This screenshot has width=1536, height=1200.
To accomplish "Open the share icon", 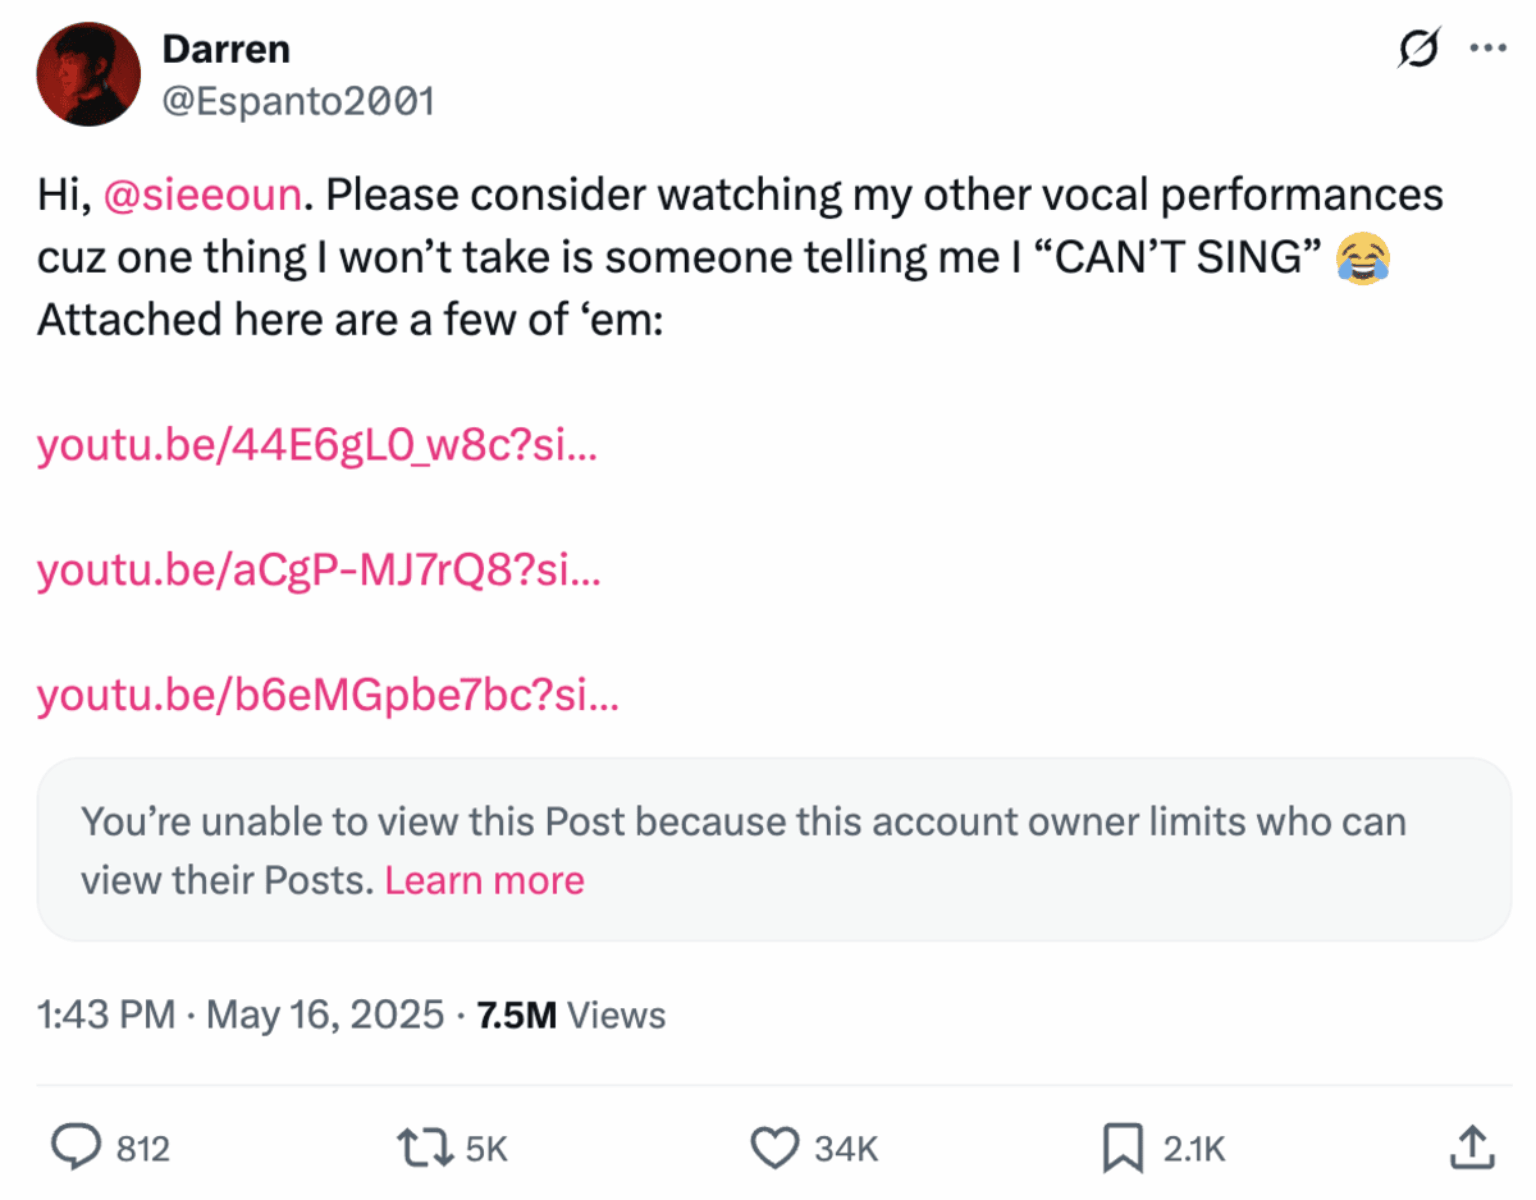I will tap(1474, 1148).
